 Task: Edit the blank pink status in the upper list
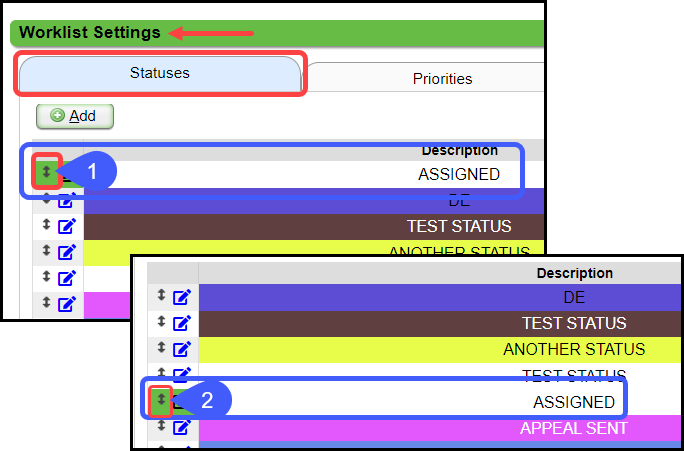coord(66,303)
